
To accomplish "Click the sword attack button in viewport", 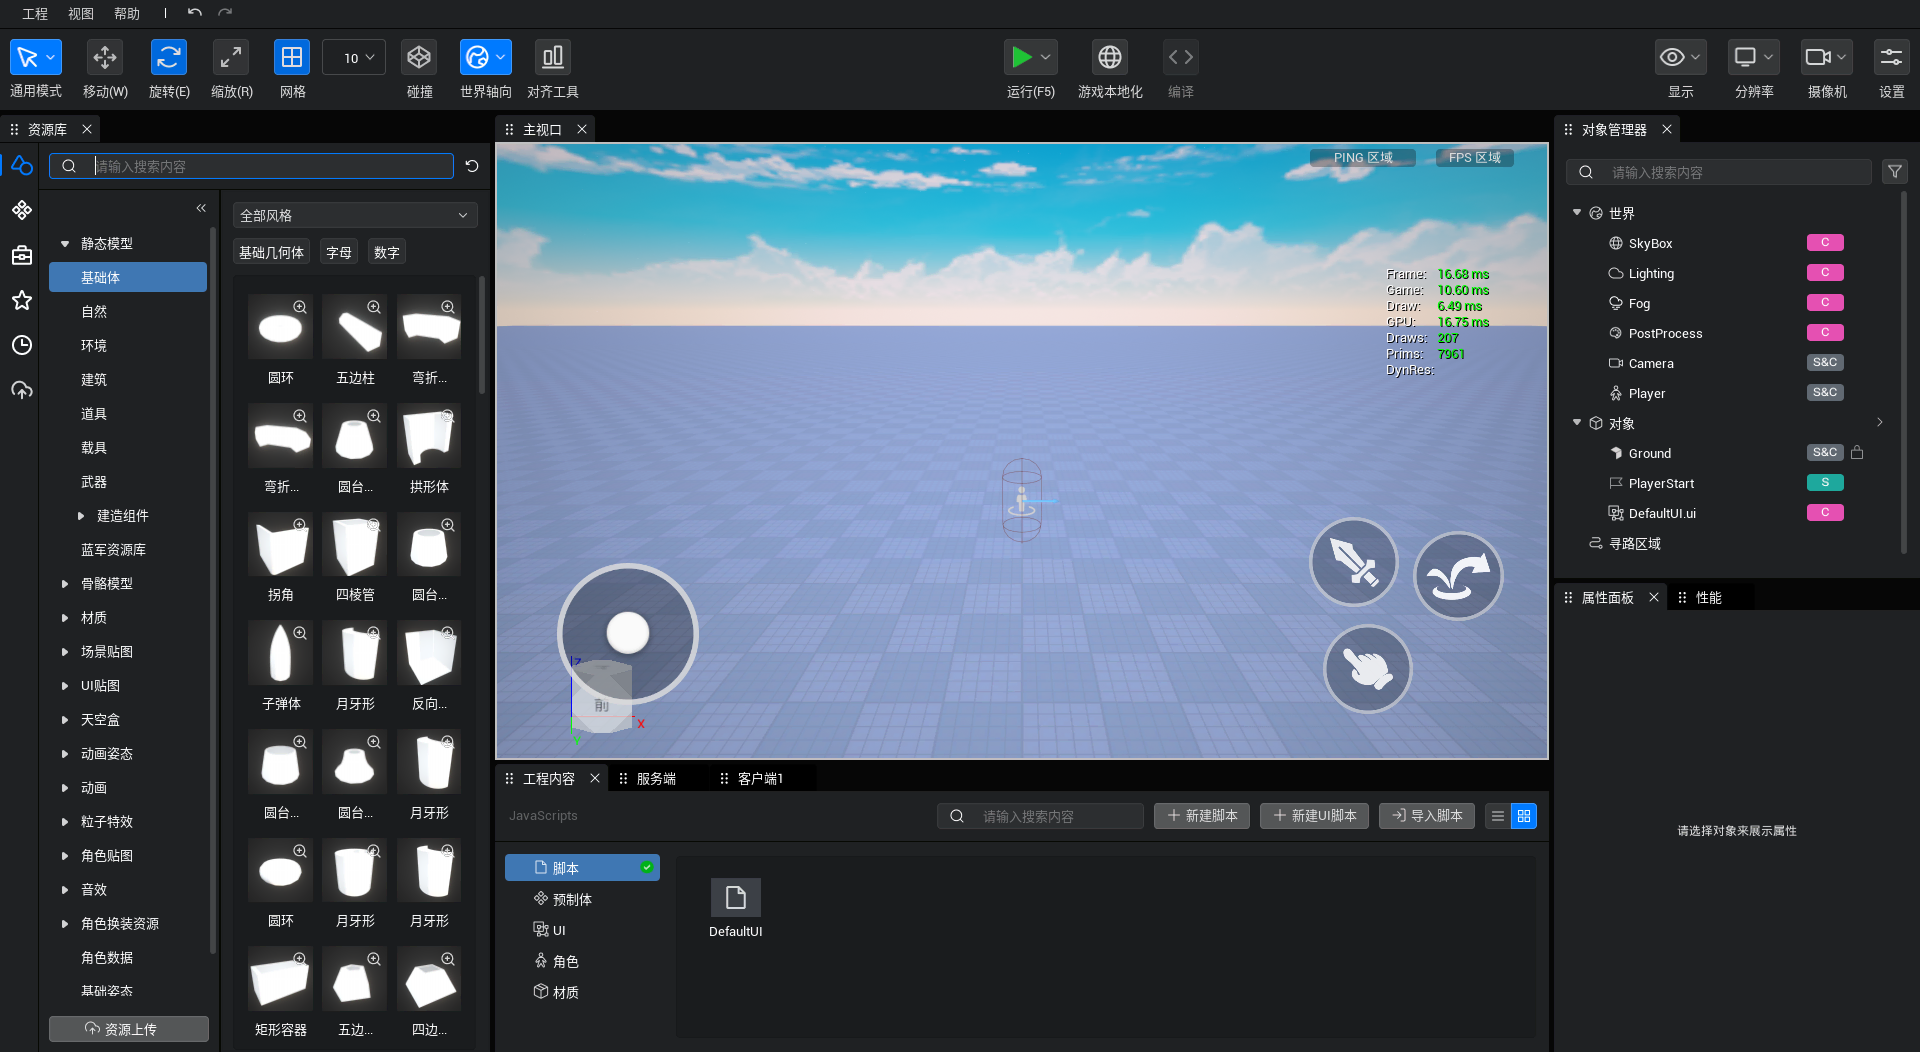I will pos(1354,562).
